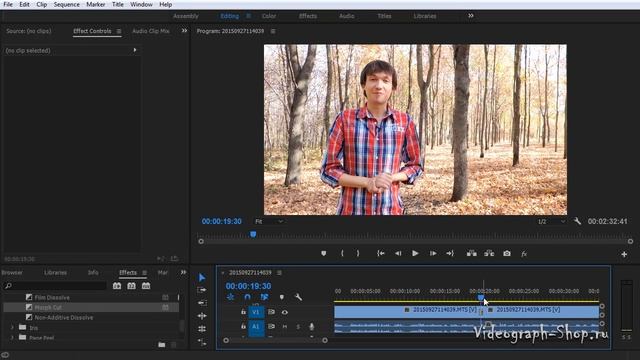Click the Effects search field

coord(55,286)
